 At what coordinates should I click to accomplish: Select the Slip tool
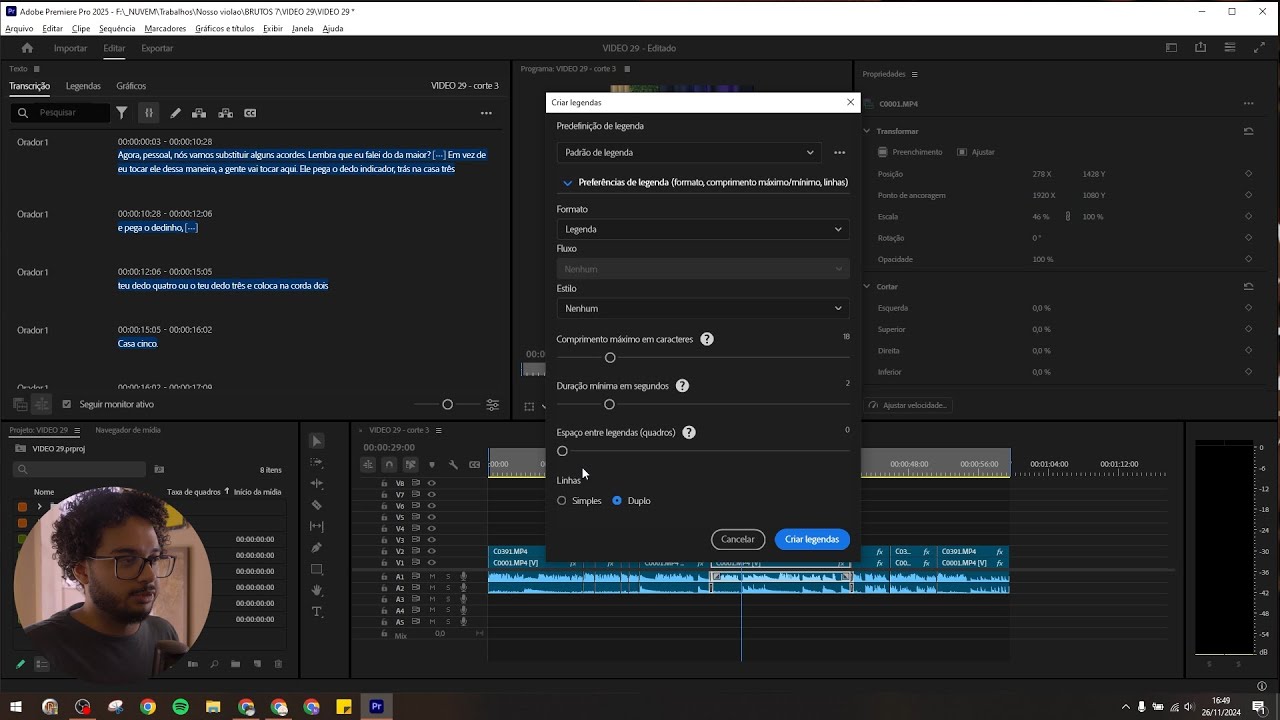317,526
